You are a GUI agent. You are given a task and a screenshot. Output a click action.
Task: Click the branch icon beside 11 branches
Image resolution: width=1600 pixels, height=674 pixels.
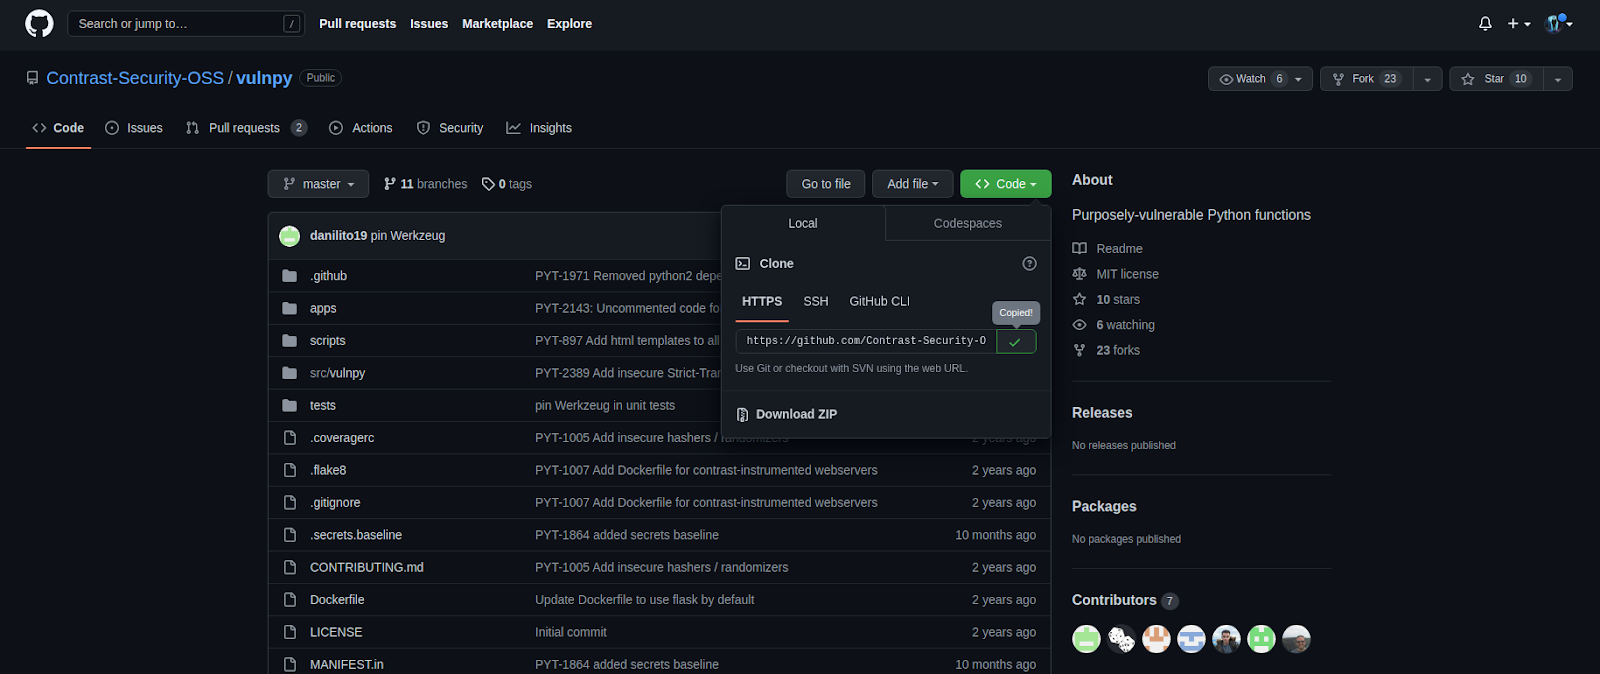tap(390, 184)
